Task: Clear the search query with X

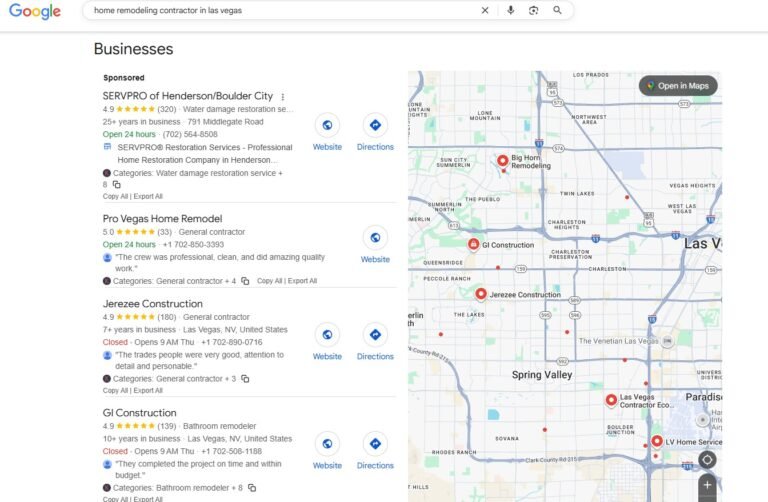Action: pyautogui.click(x=485, y=10)
